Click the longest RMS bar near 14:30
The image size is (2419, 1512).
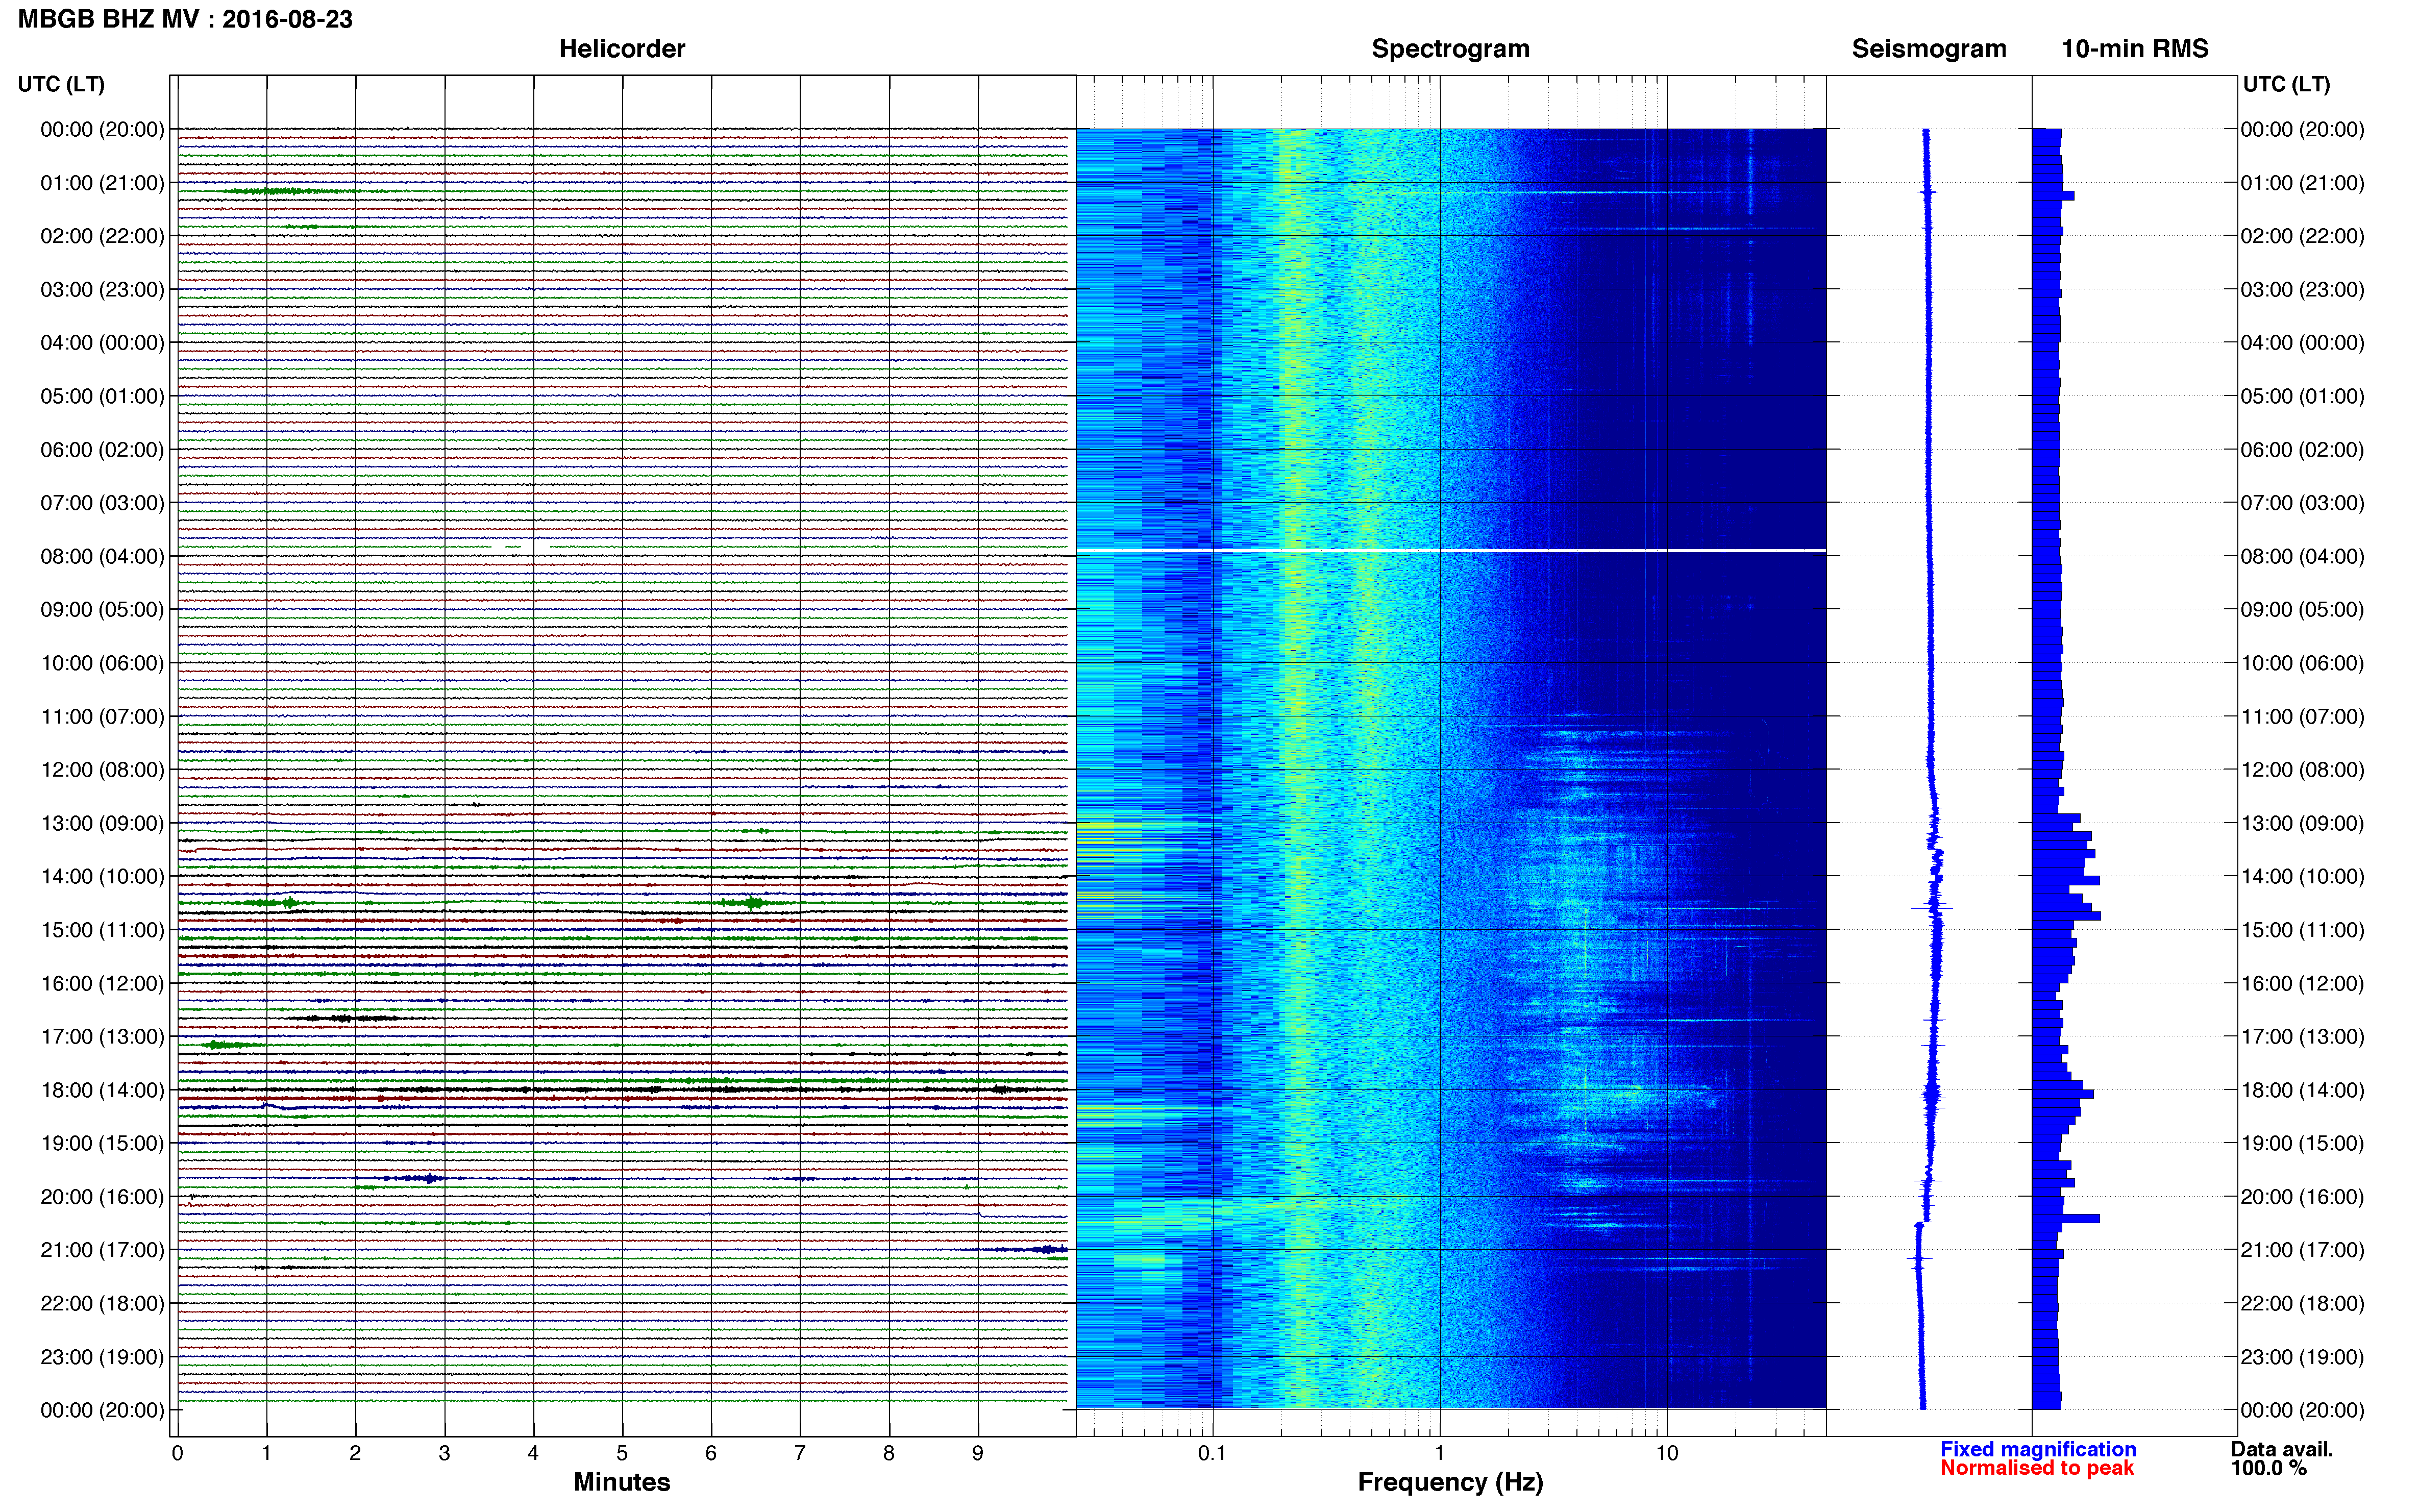coord(2066,915)
